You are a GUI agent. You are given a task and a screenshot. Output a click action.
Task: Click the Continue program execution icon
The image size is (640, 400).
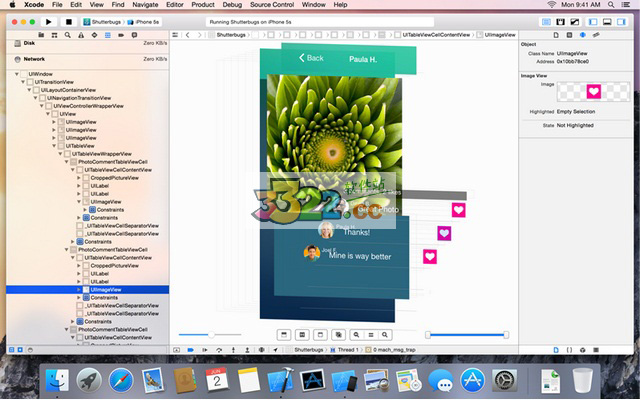(205, 350)
